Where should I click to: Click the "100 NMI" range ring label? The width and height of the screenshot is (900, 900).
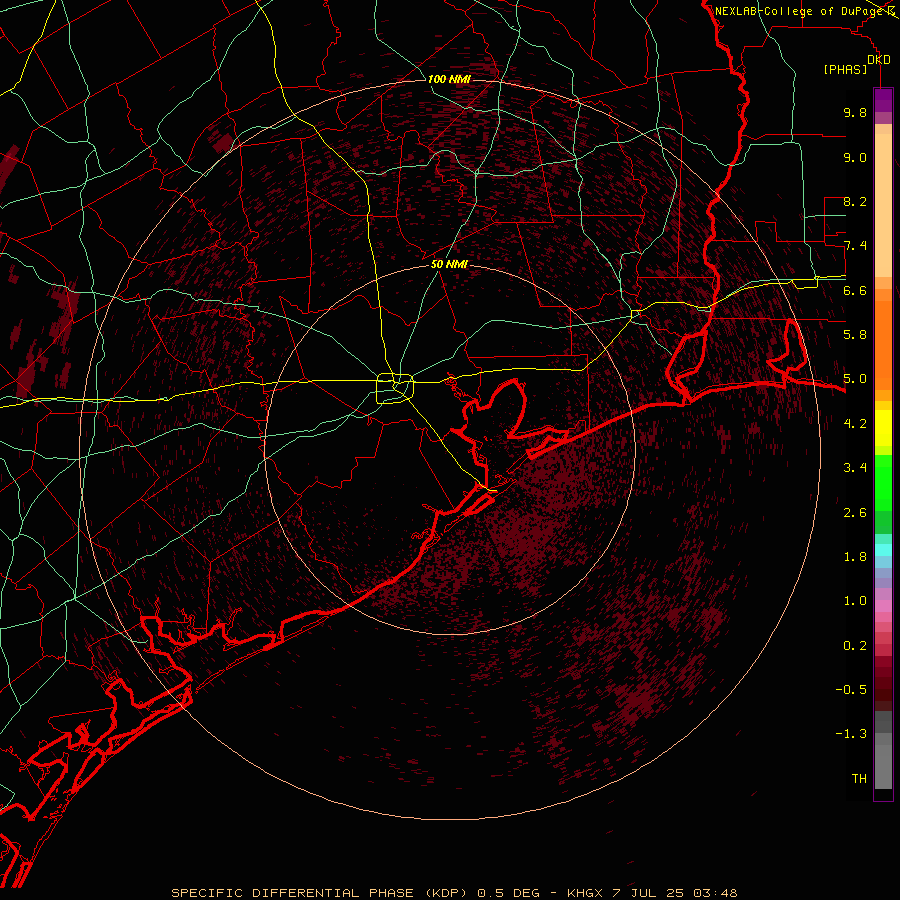[x=449, y=79]
